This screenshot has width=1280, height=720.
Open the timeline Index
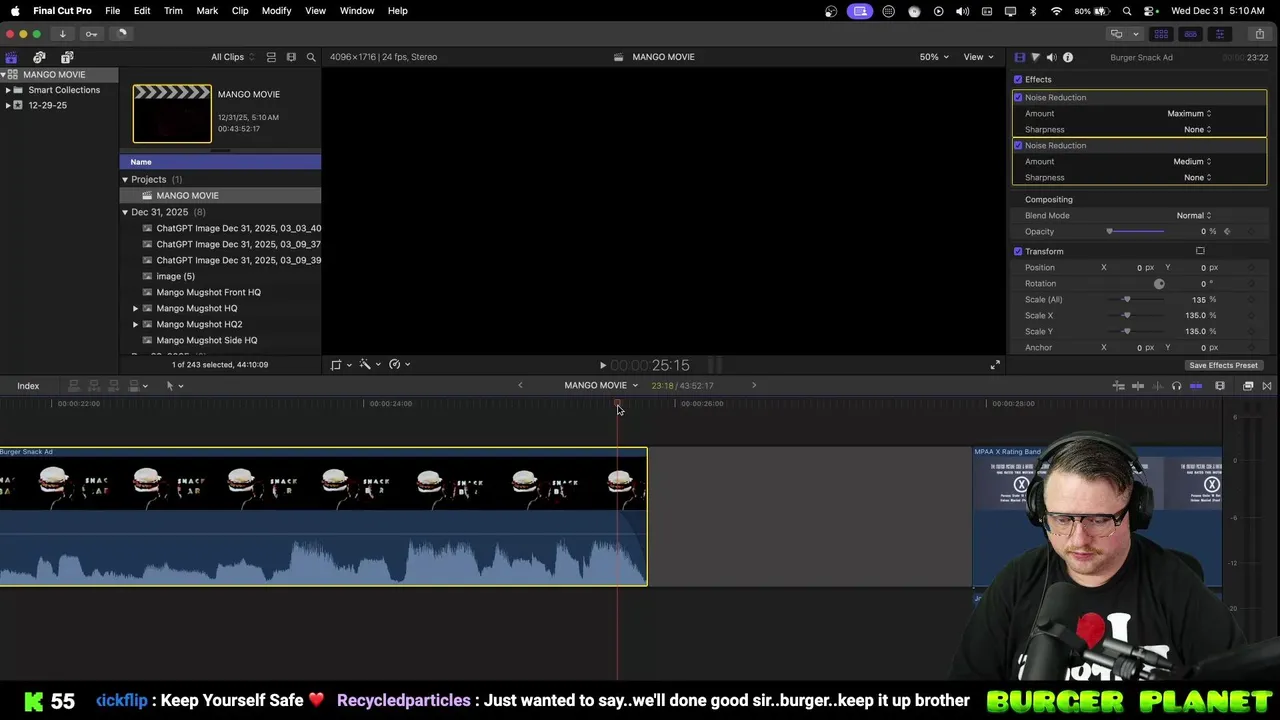pos(28,386)
